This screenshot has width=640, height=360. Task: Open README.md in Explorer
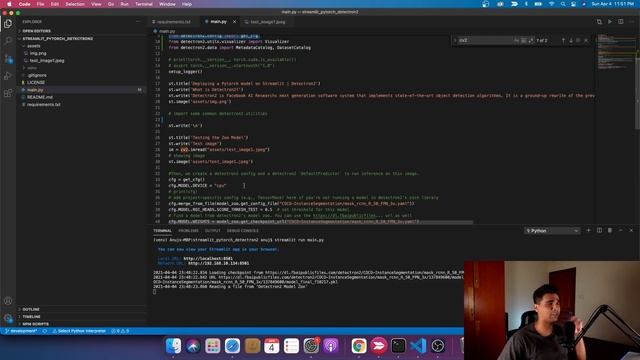click(x=40, y=97)
